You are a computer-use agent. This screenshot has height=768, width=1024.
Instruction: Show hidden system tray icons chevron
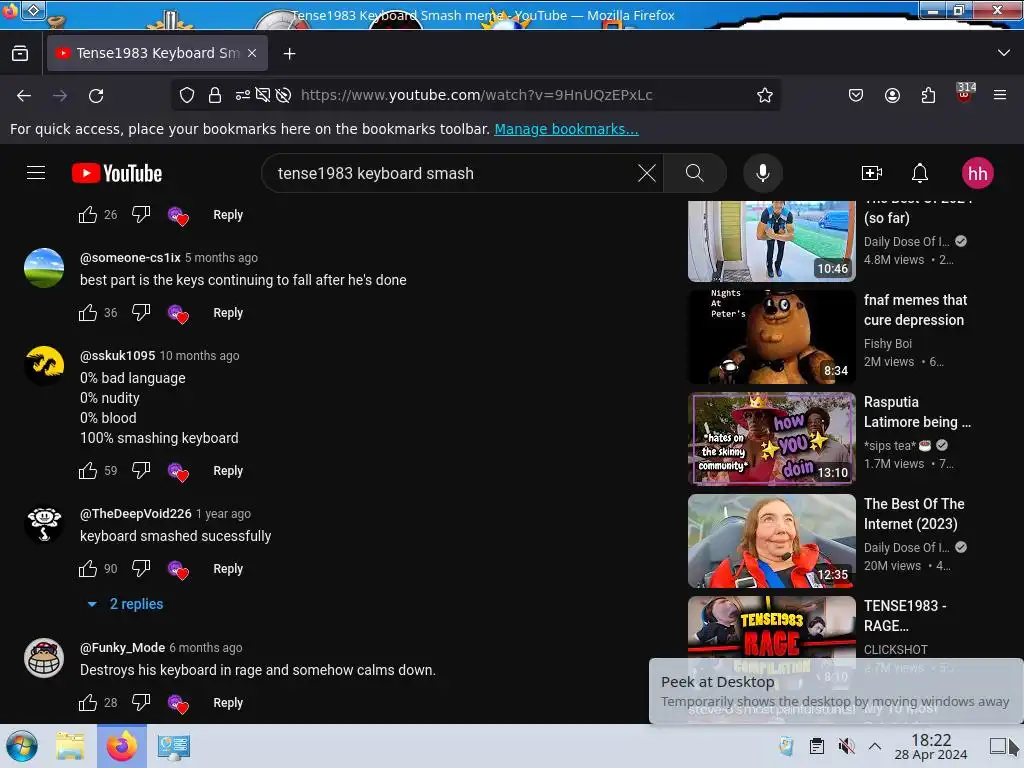(x=875, y=746)
